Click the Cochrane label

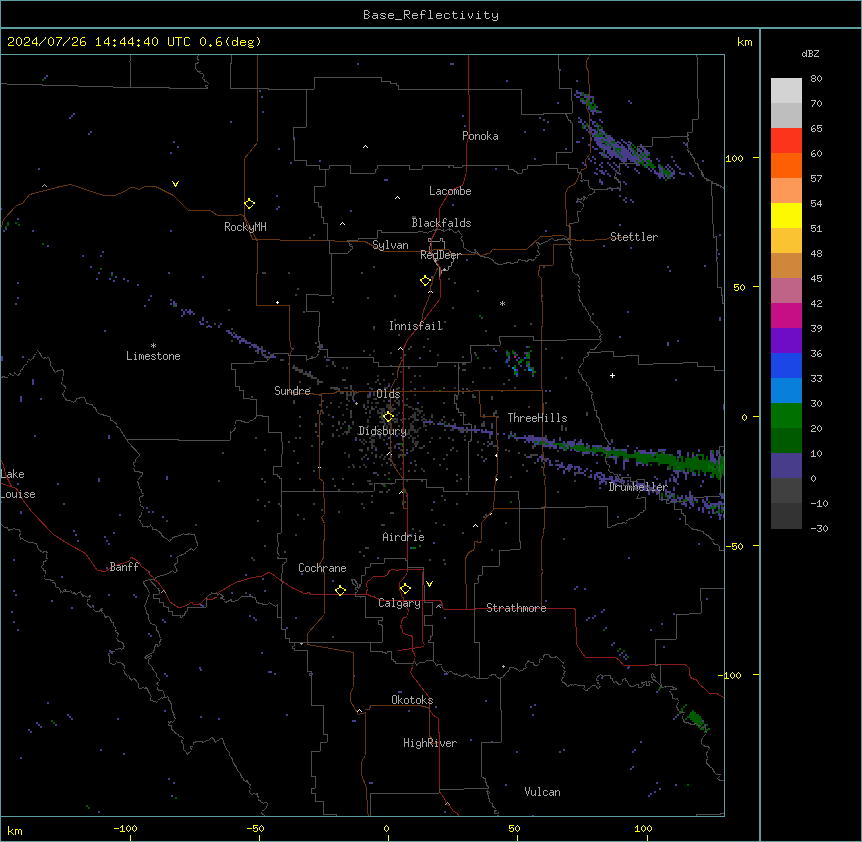[322, 568]
